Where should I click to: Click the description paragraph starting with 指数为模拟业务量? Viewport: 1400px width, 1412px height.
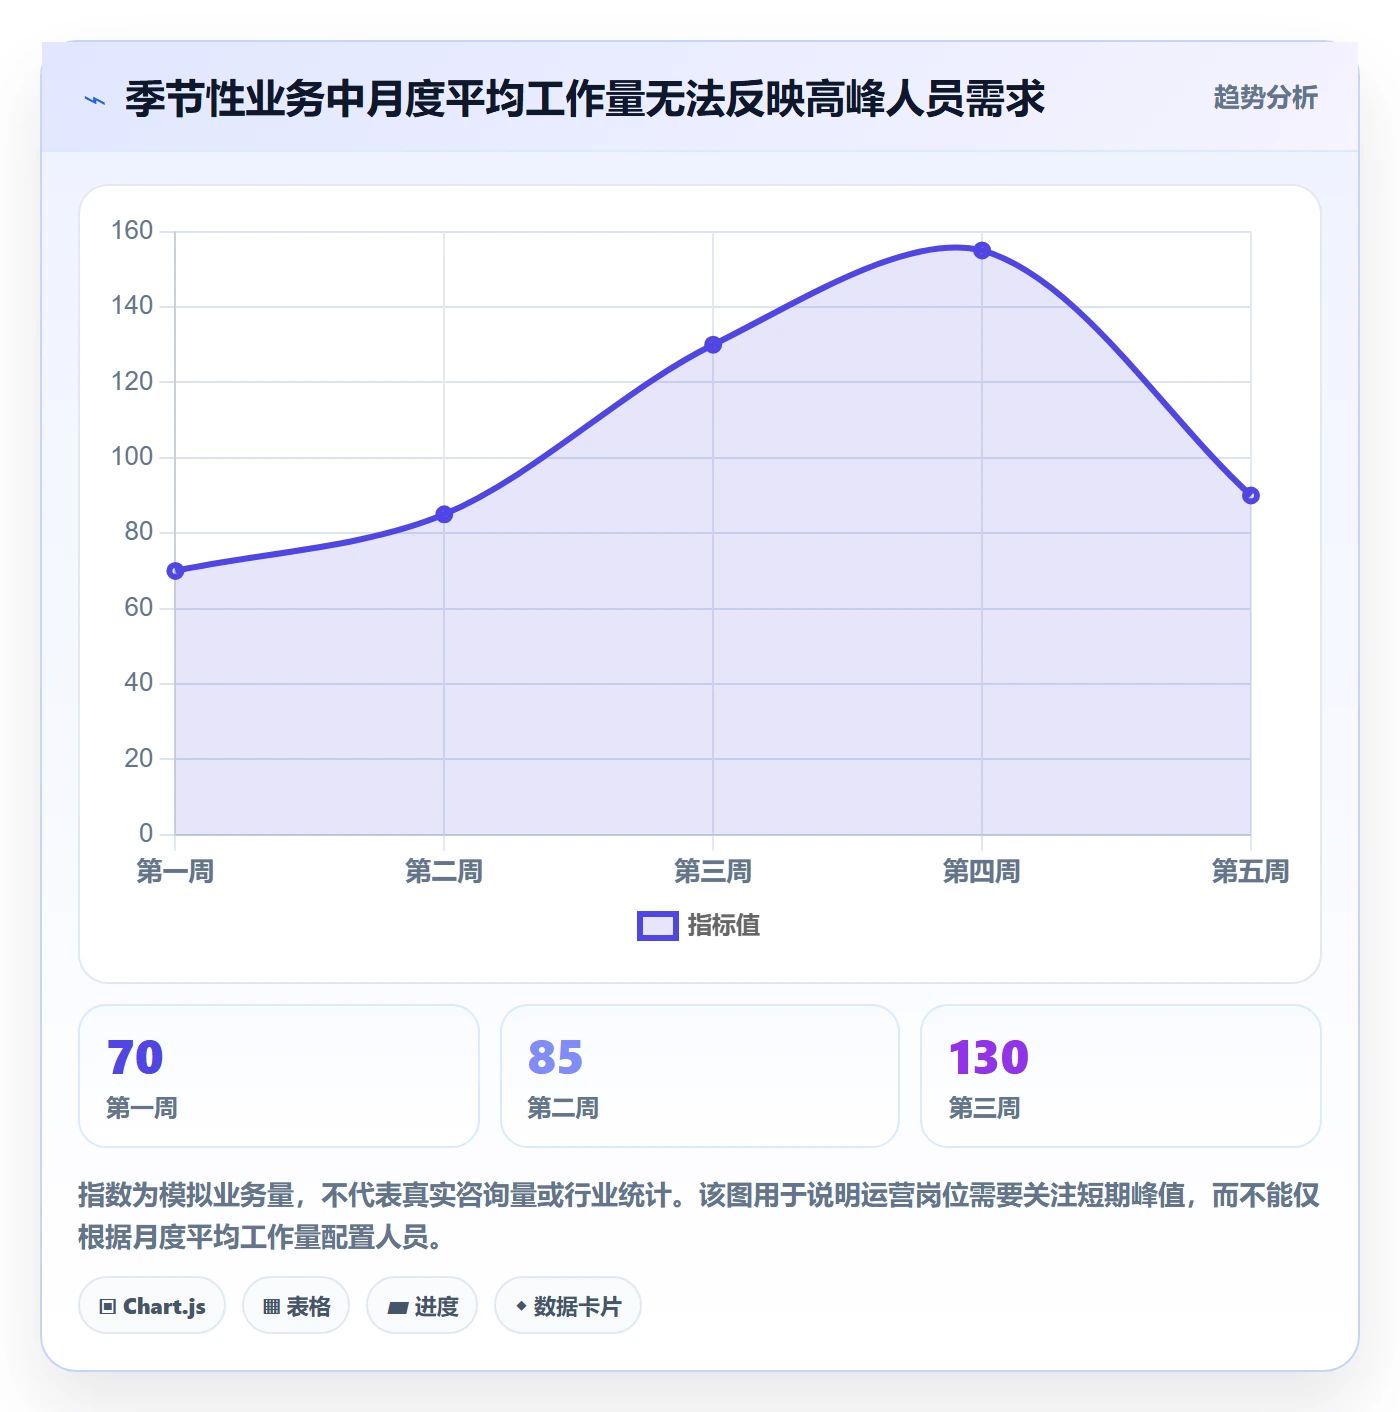[x=699, y=1216]
